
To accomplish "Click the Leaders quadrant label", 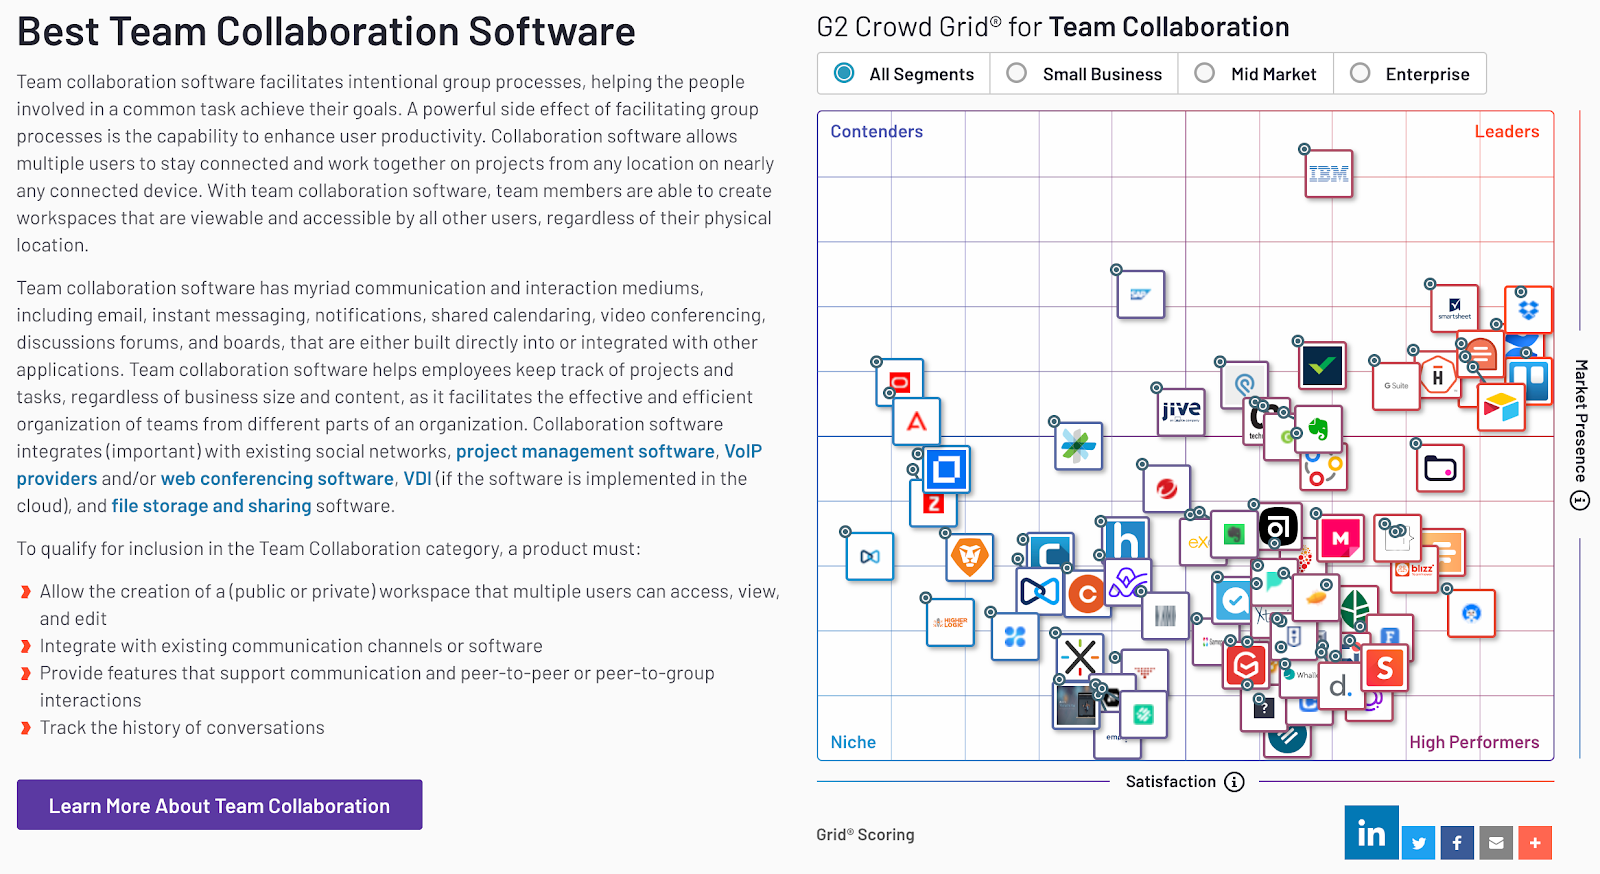I will 1506,131.
